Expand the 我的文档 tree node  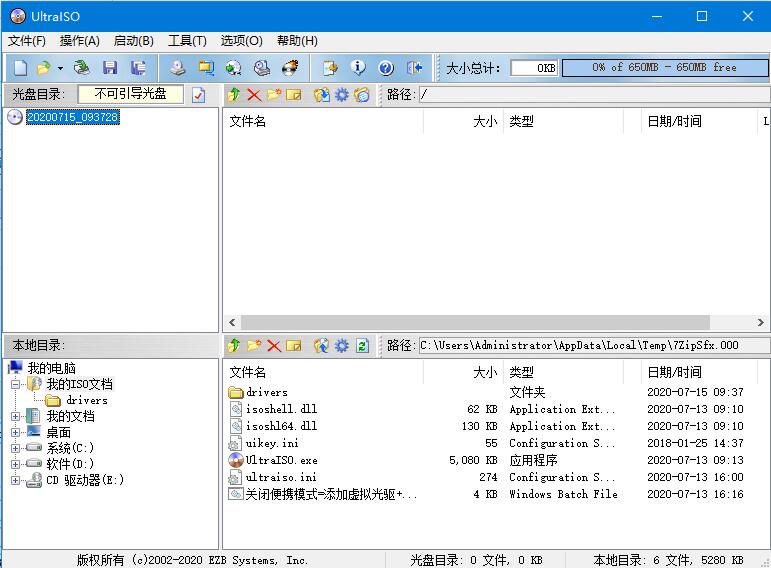click(x=16, y=417)
